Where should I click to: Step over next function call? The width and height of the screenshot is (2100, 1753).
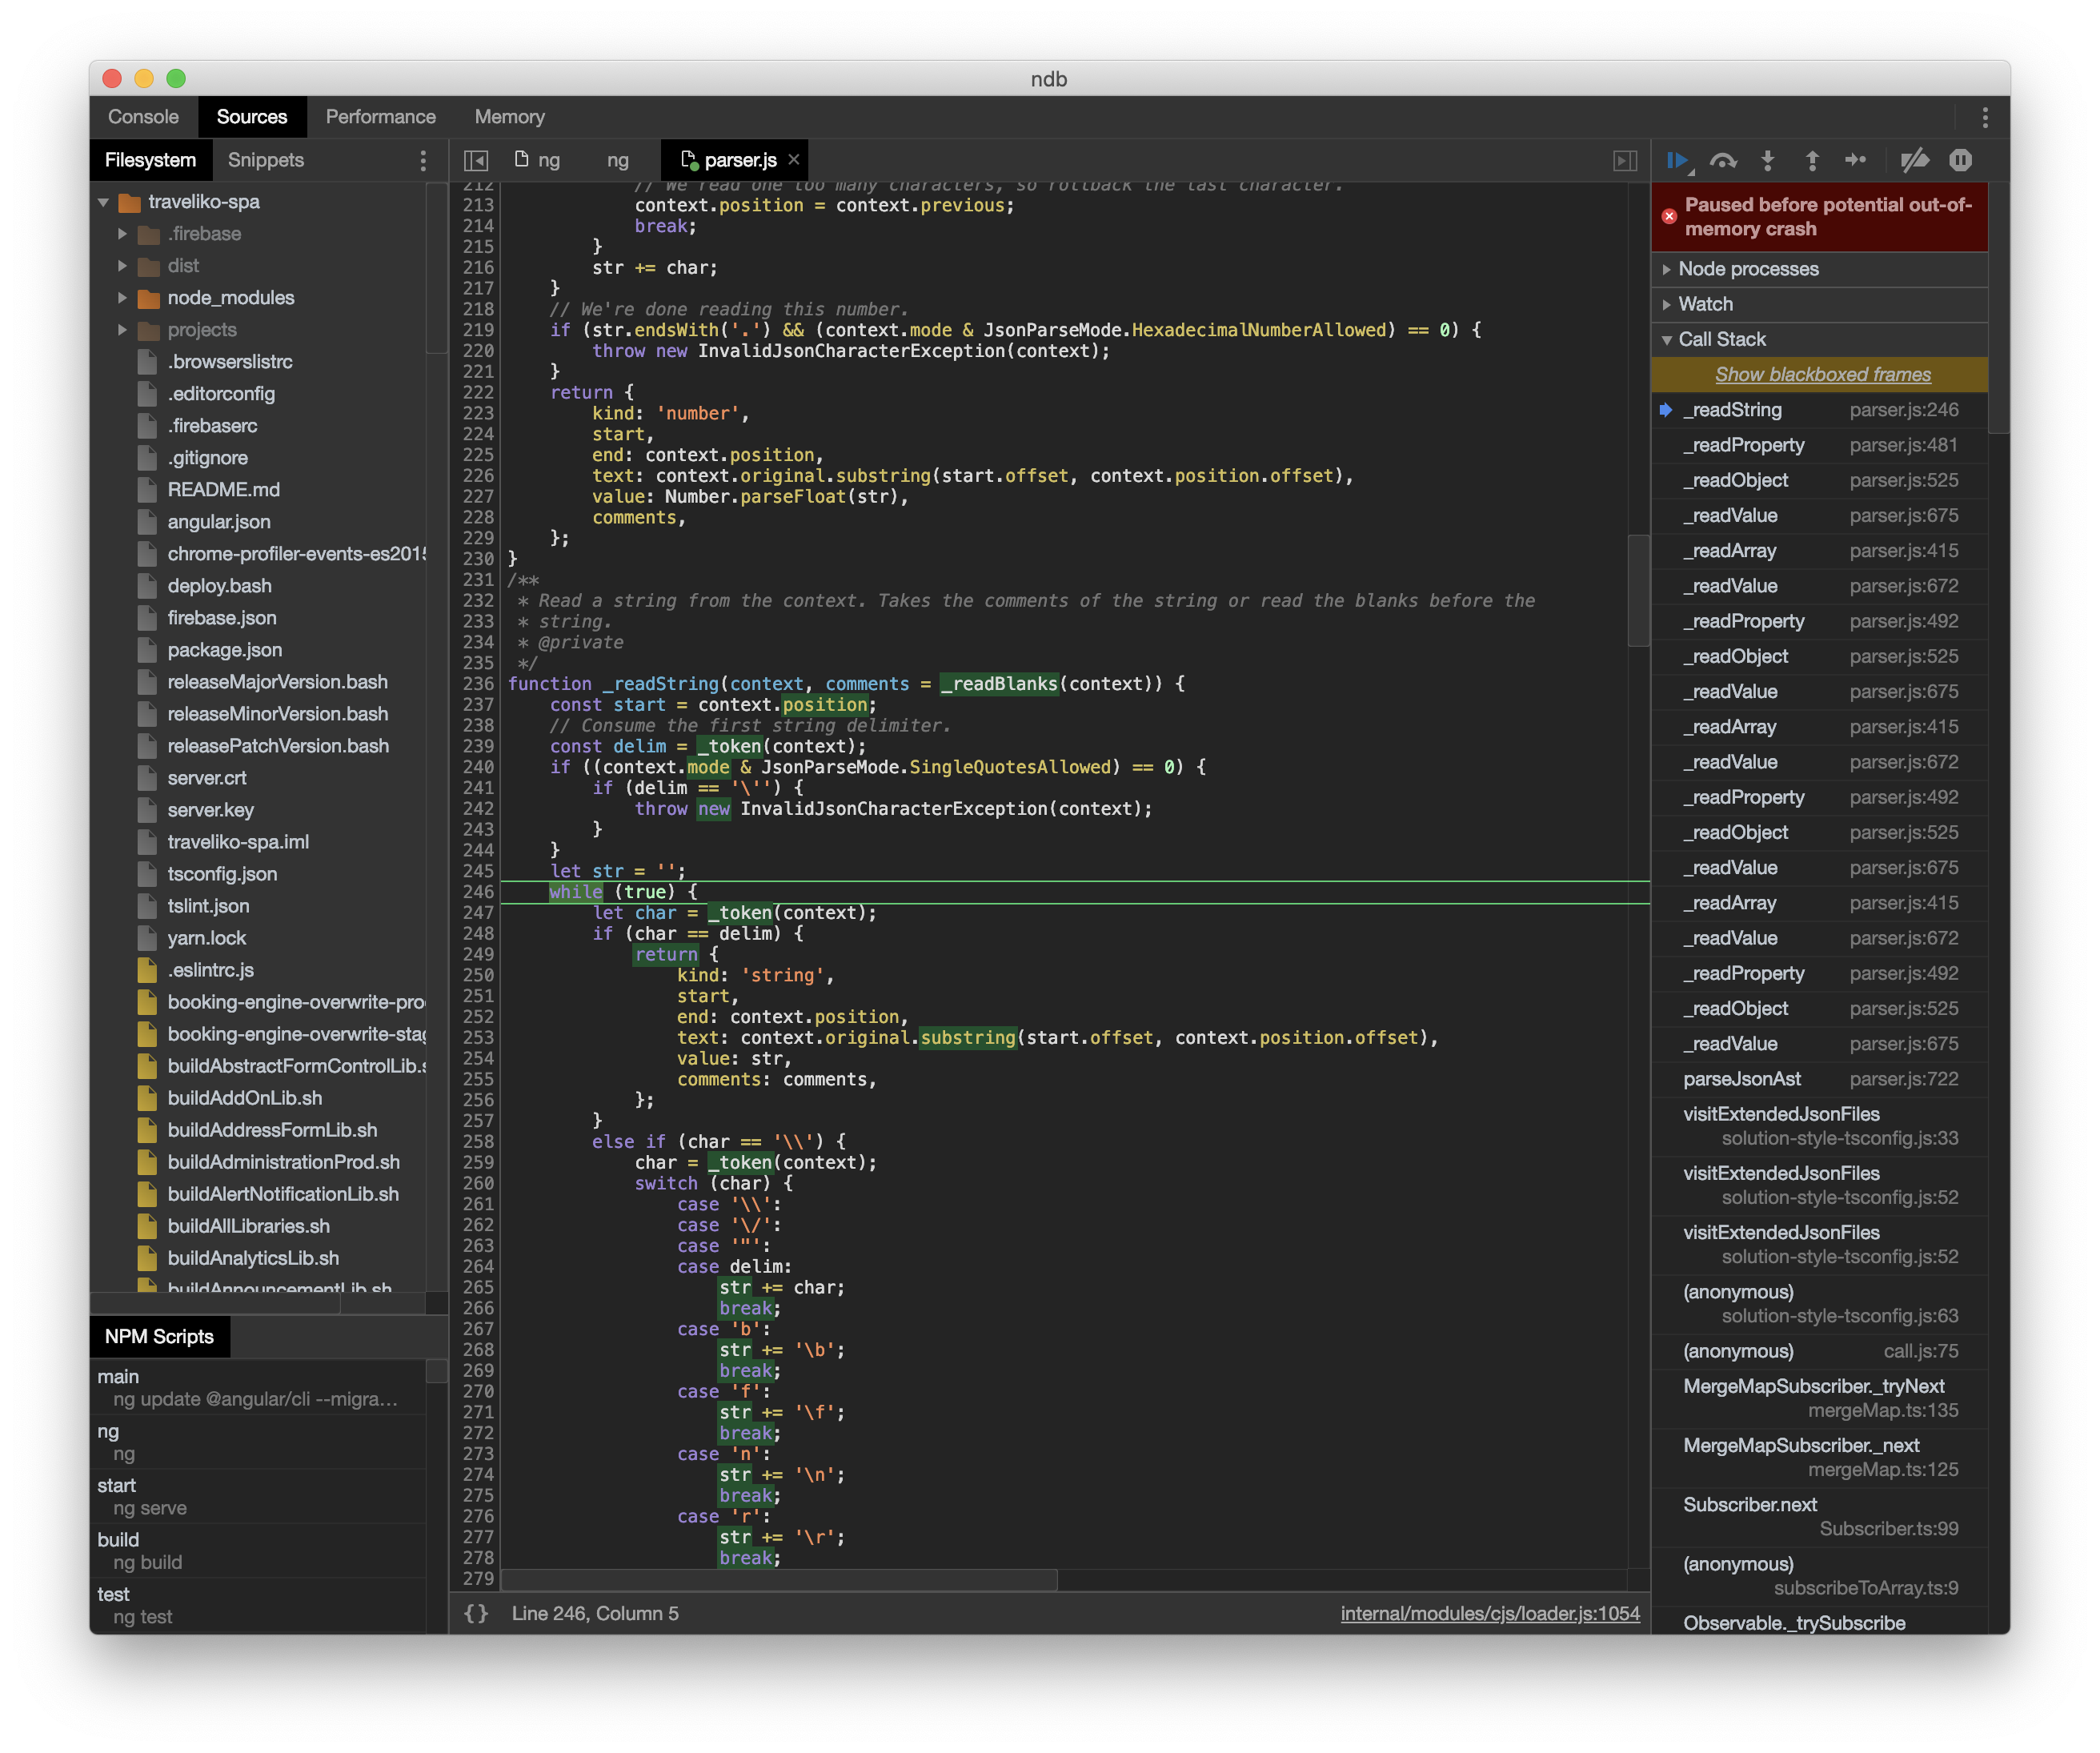(1723, 161)
